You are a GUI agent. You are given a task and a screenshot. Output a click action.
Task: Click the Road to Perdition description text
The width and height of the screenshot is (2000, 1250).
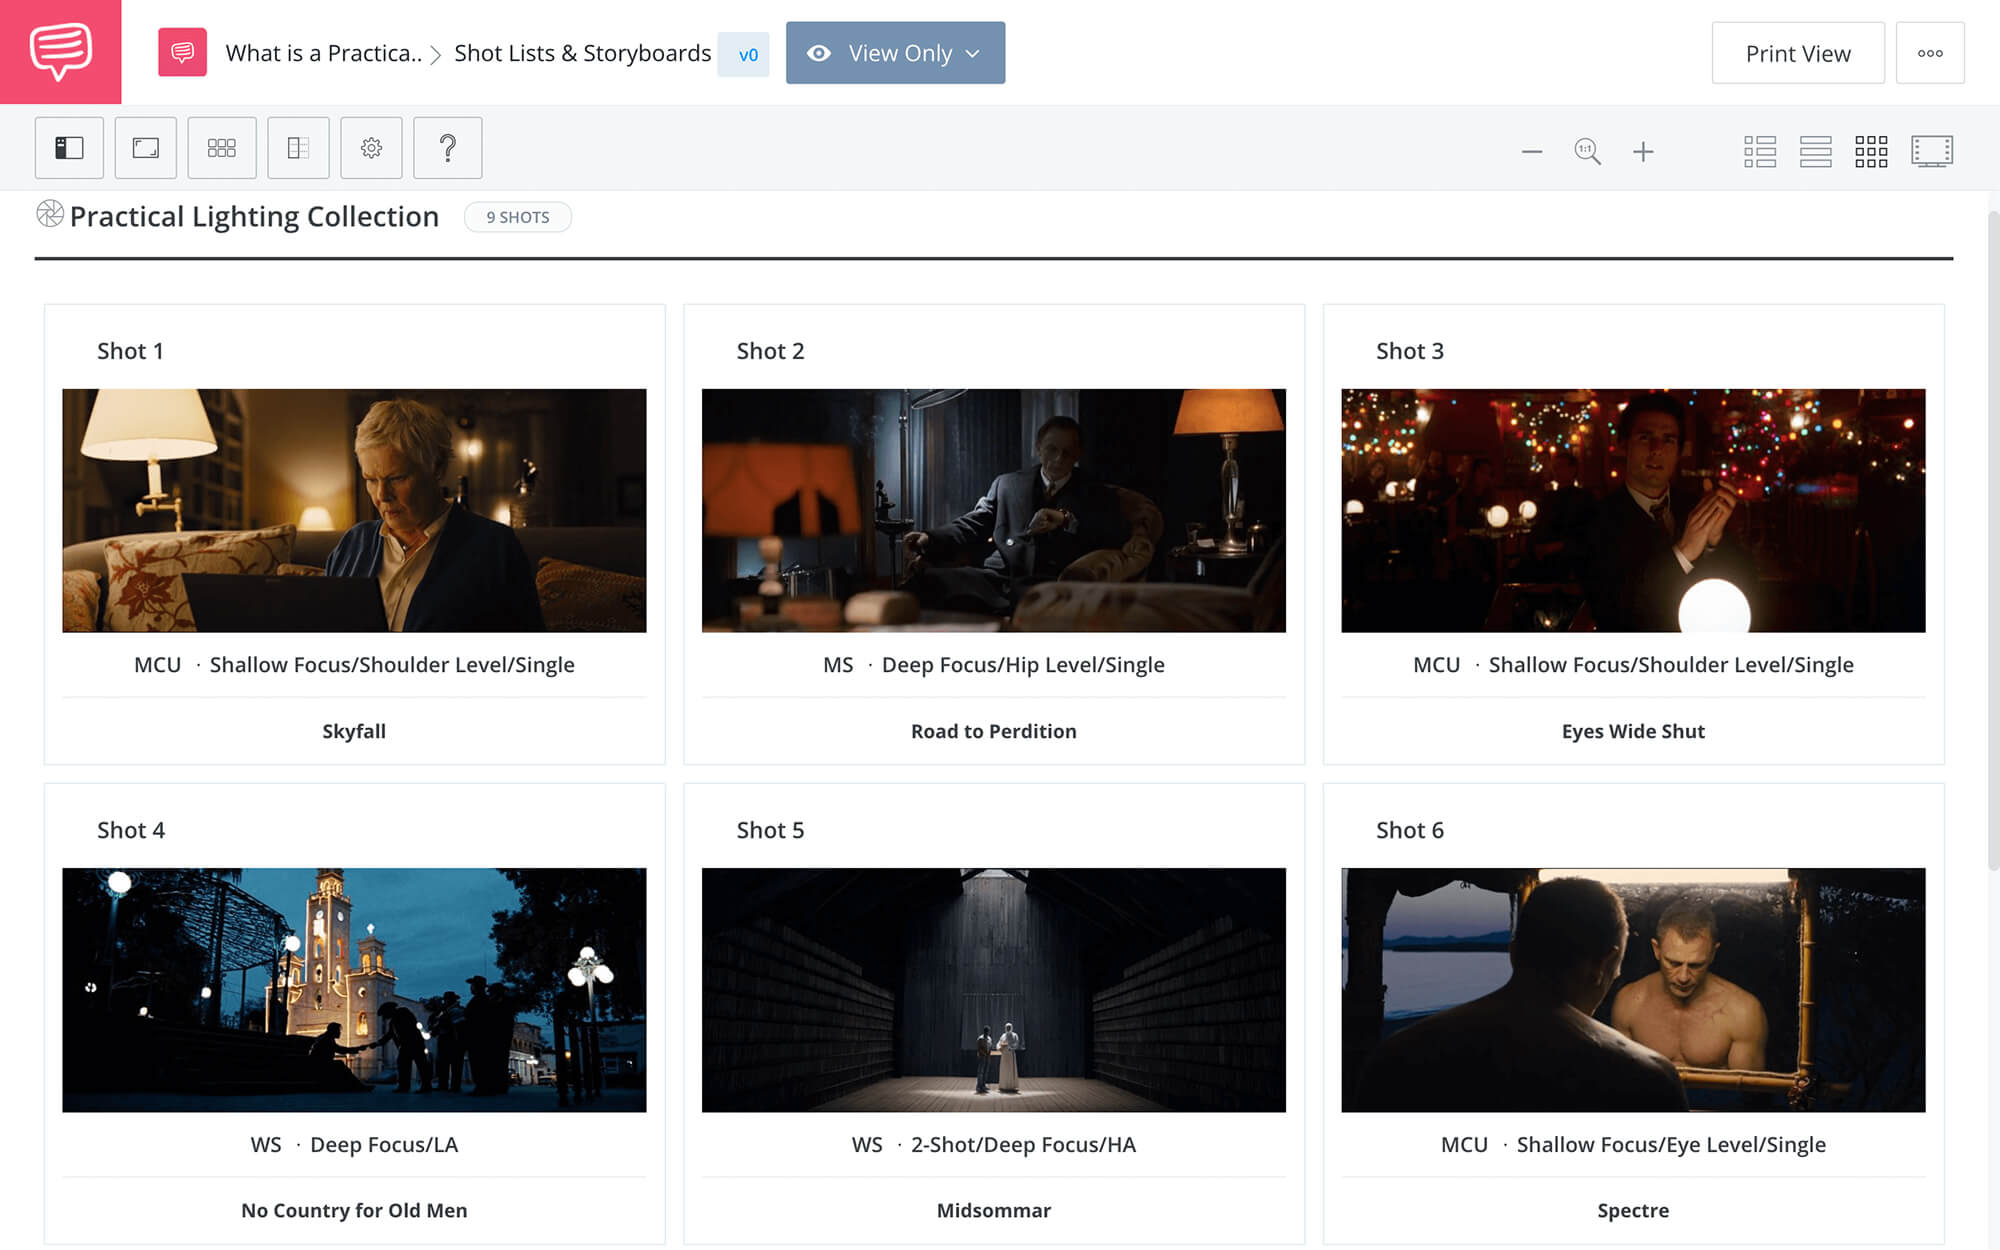tap(993, 731)
